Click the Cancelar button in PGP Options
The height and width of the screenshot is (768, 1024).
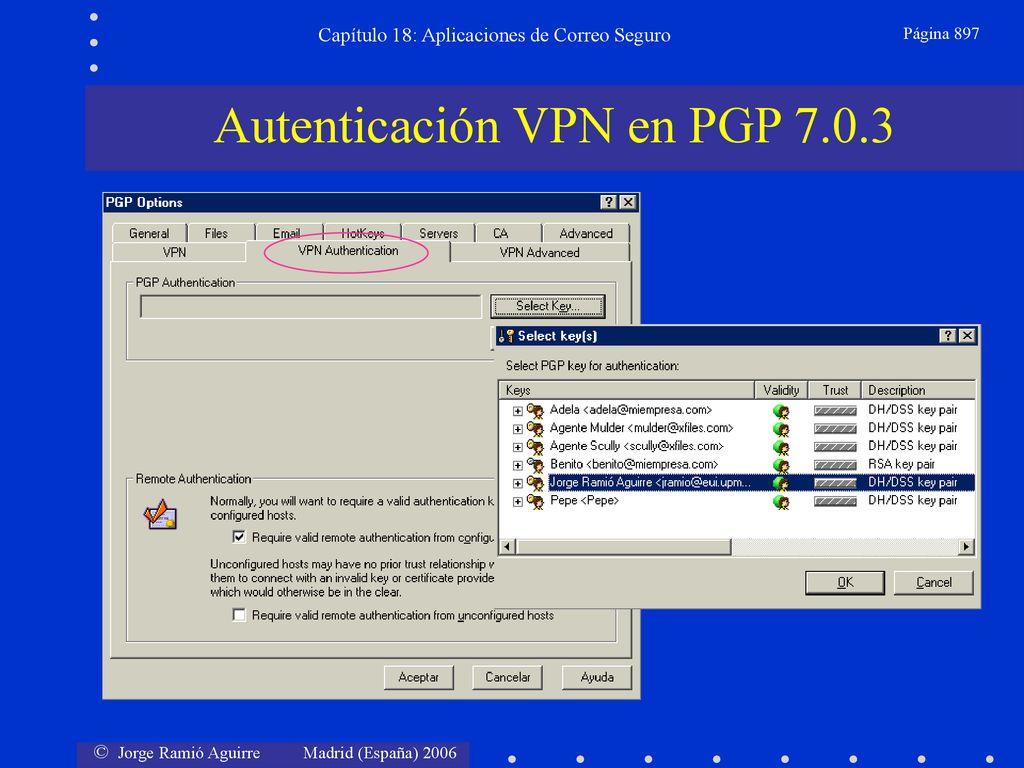coord(507,677)
